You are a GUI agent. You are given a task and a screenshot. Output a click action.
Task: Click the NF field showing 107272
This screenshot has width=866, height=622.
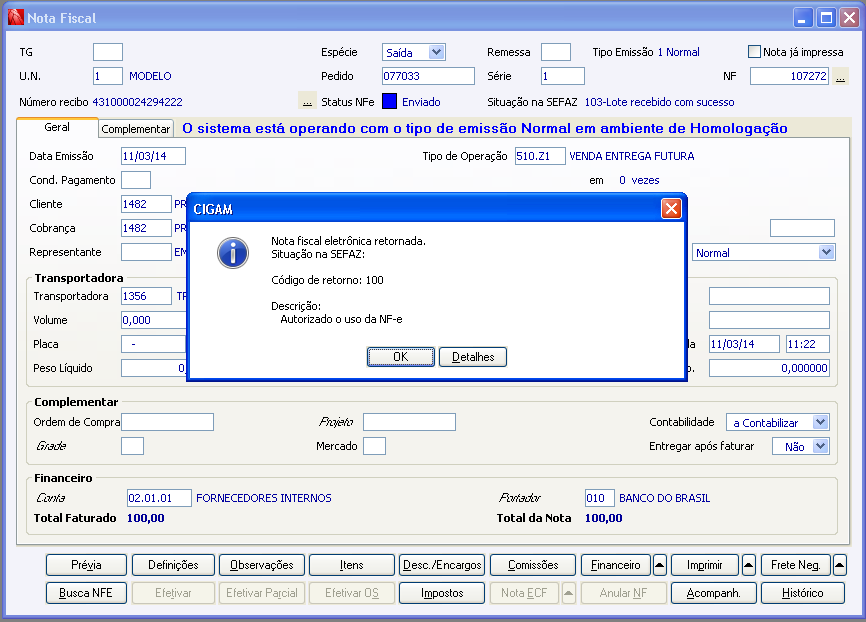click(790, 76)
